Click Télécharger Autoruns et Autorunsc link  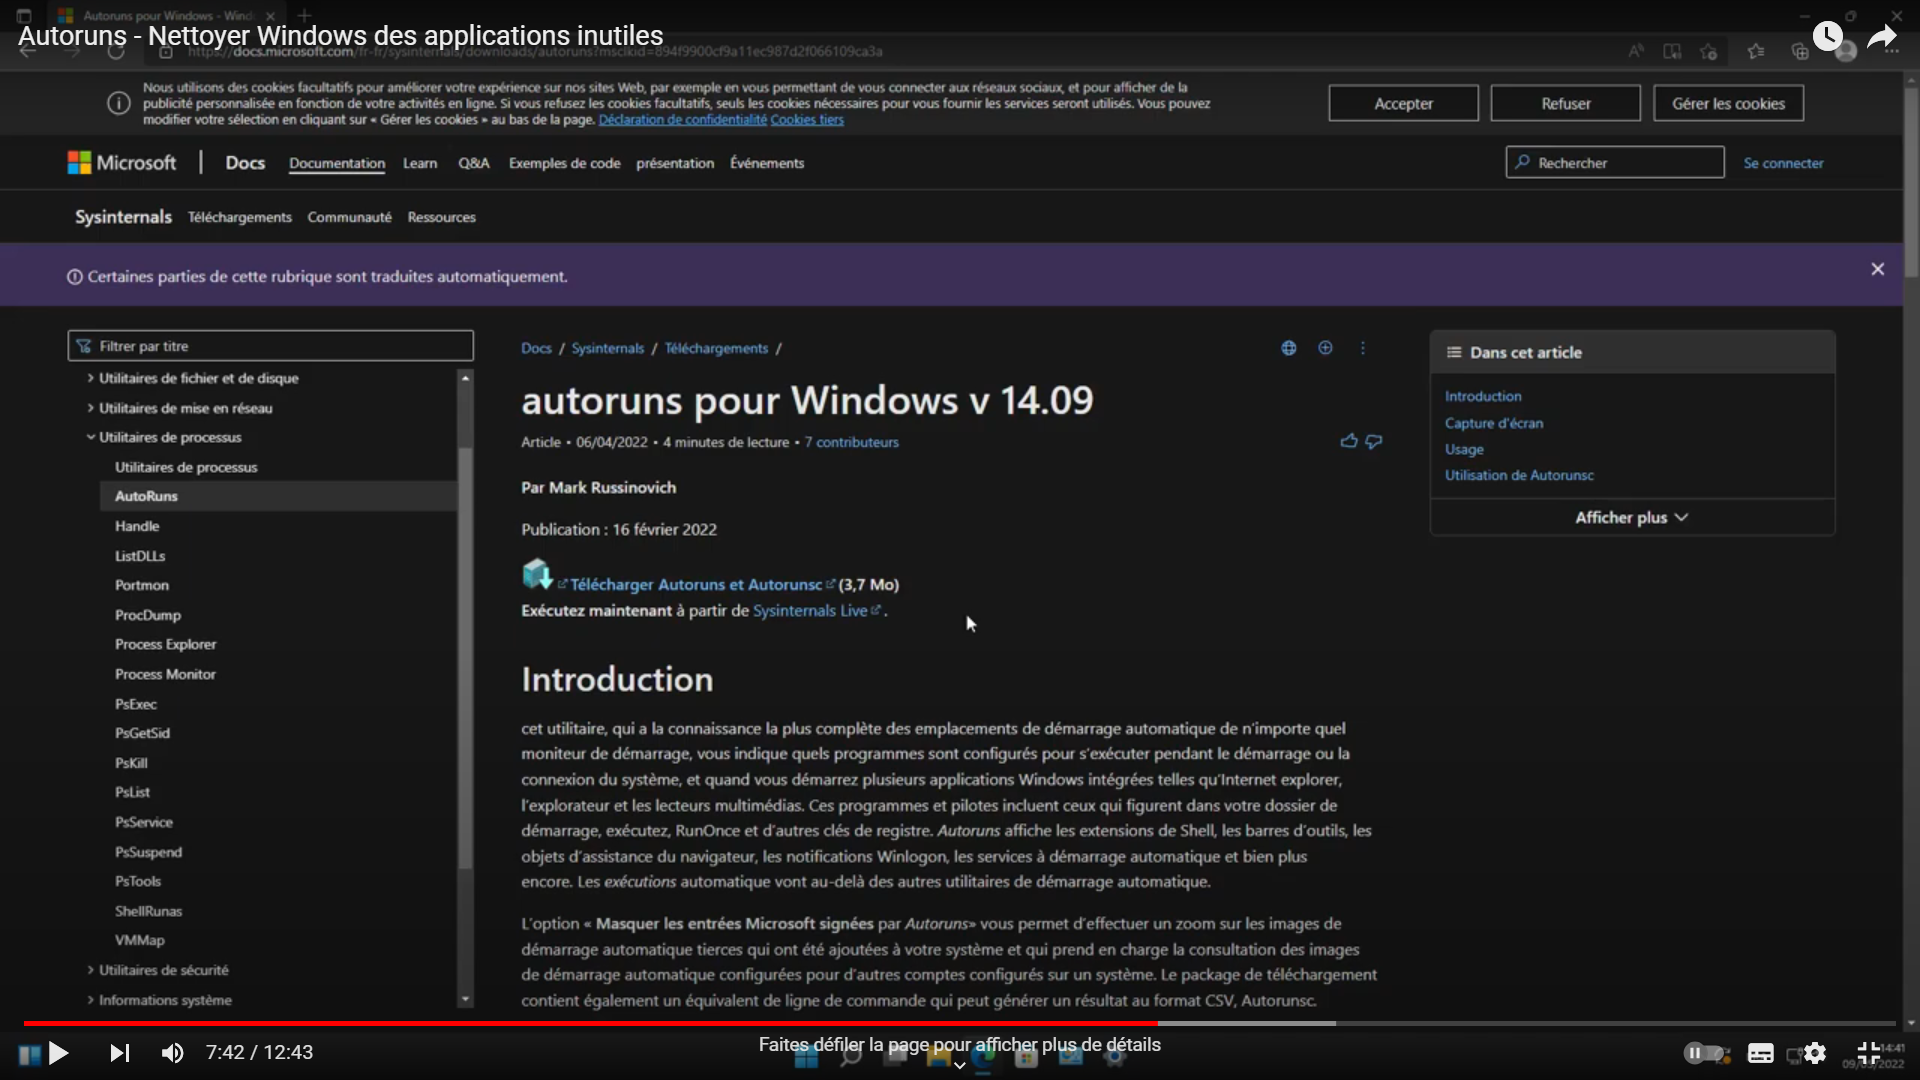[695, 584]
